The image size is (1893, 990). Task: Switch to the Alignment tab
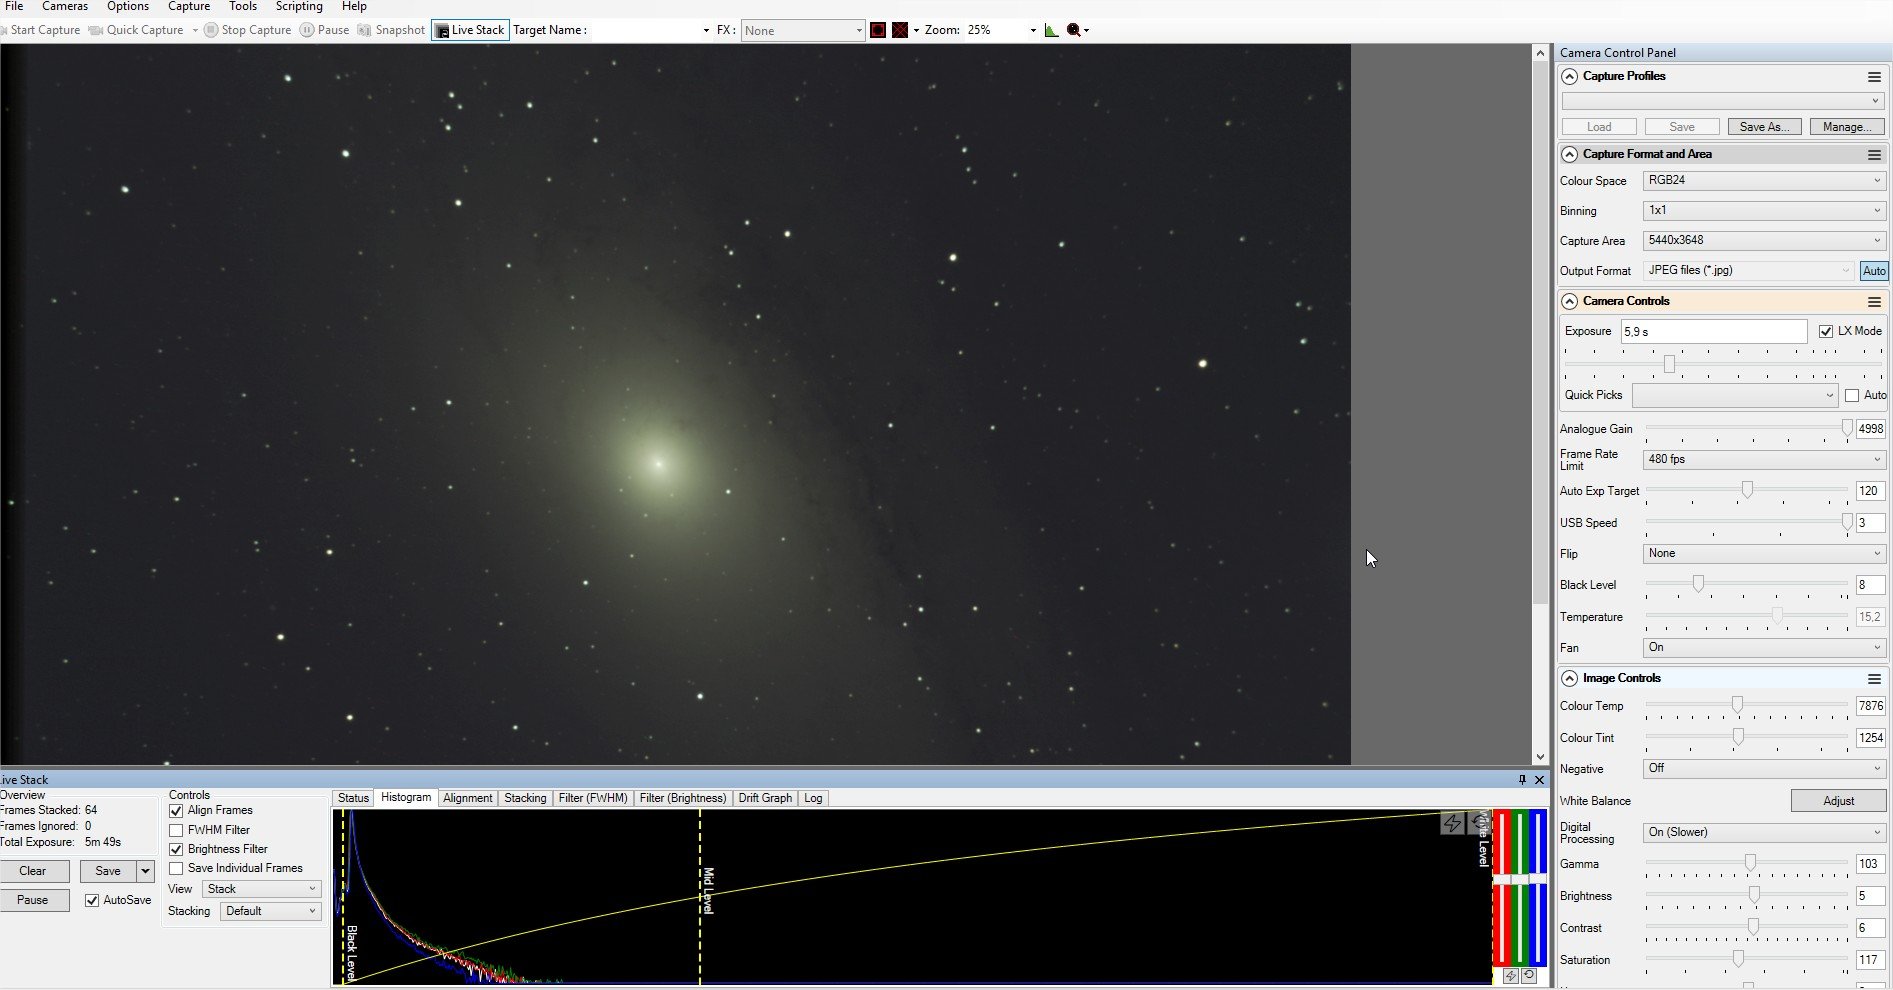click(x=468, y=798)
